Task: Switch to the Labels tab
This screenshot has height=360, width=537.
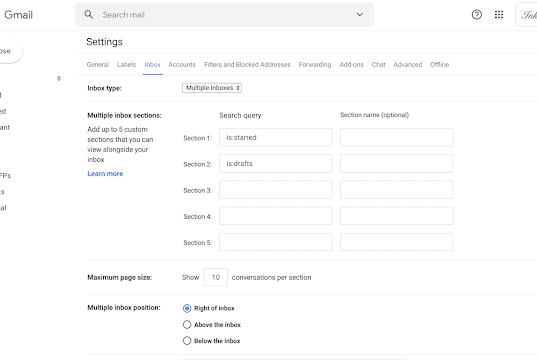Action: click(126, 65)
